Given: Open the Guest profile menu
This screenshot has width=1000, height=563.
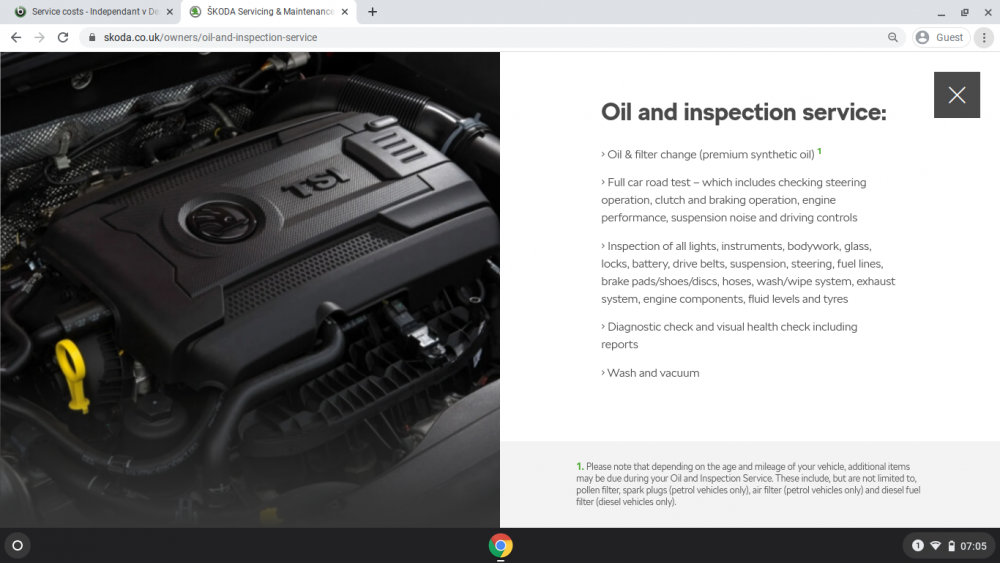Looking at the screenshot, I should [941, 38].
